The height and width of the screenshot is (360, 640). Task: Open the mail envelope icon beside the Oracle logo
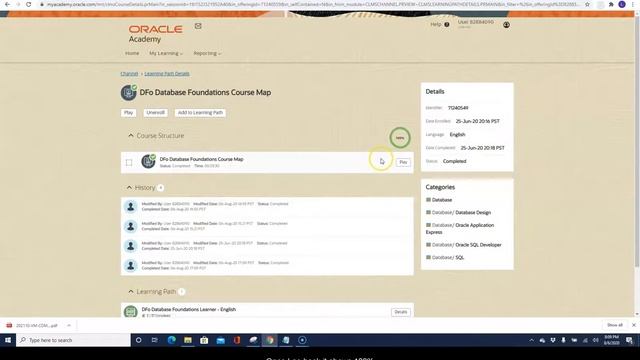(x=198, y=26)
